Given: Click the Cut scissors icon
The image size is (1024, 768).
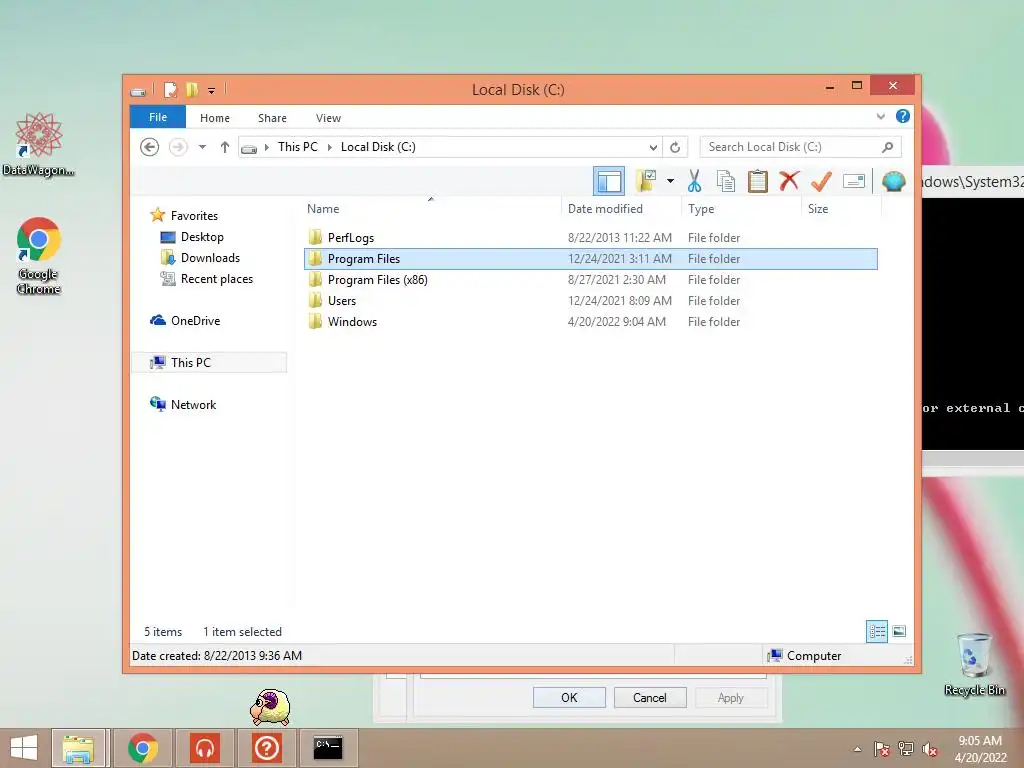Looking at the screenshot, I should click(x=694, y=181).
